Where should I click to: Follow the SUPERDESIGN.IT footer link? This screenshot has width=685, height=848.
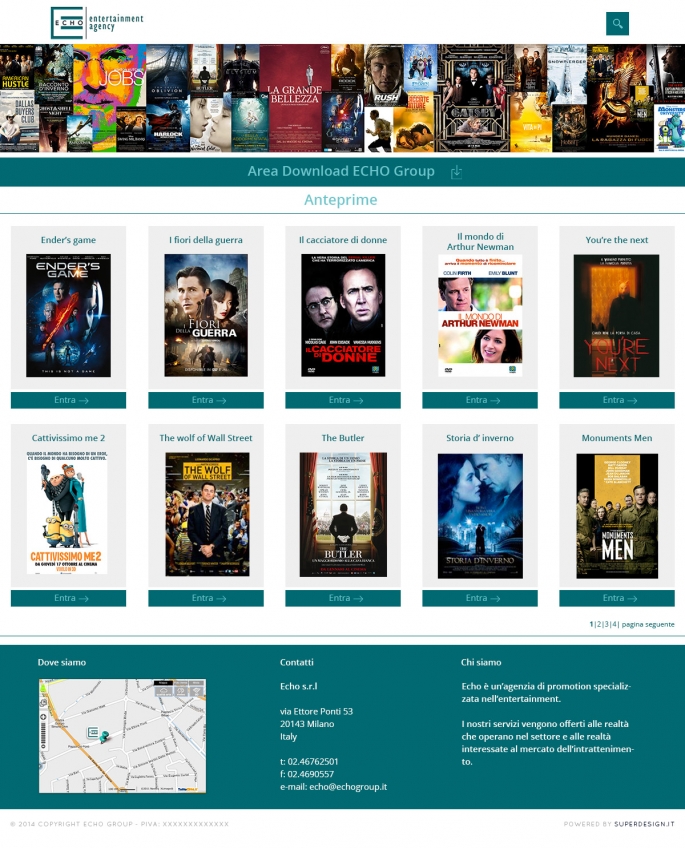644,824
